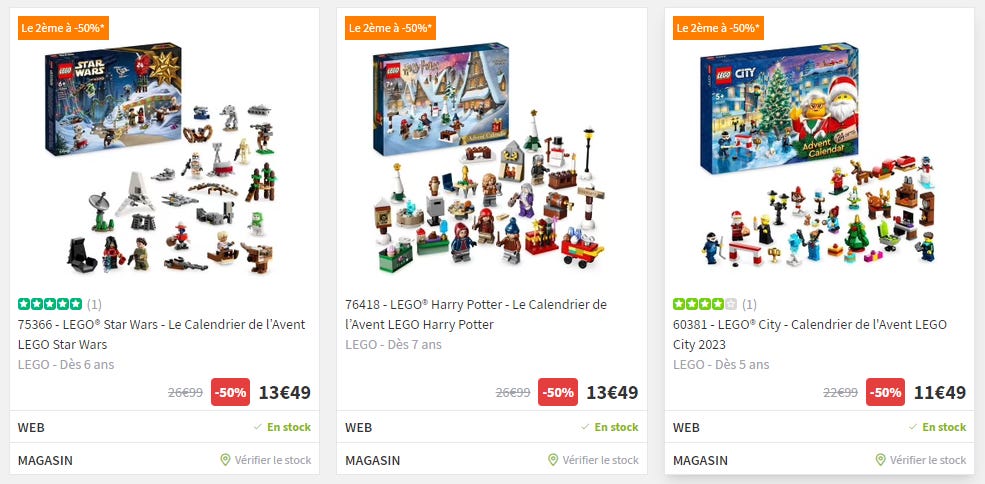Click Harry Potter WEB 'En stock' status

(x=610, y=427)
